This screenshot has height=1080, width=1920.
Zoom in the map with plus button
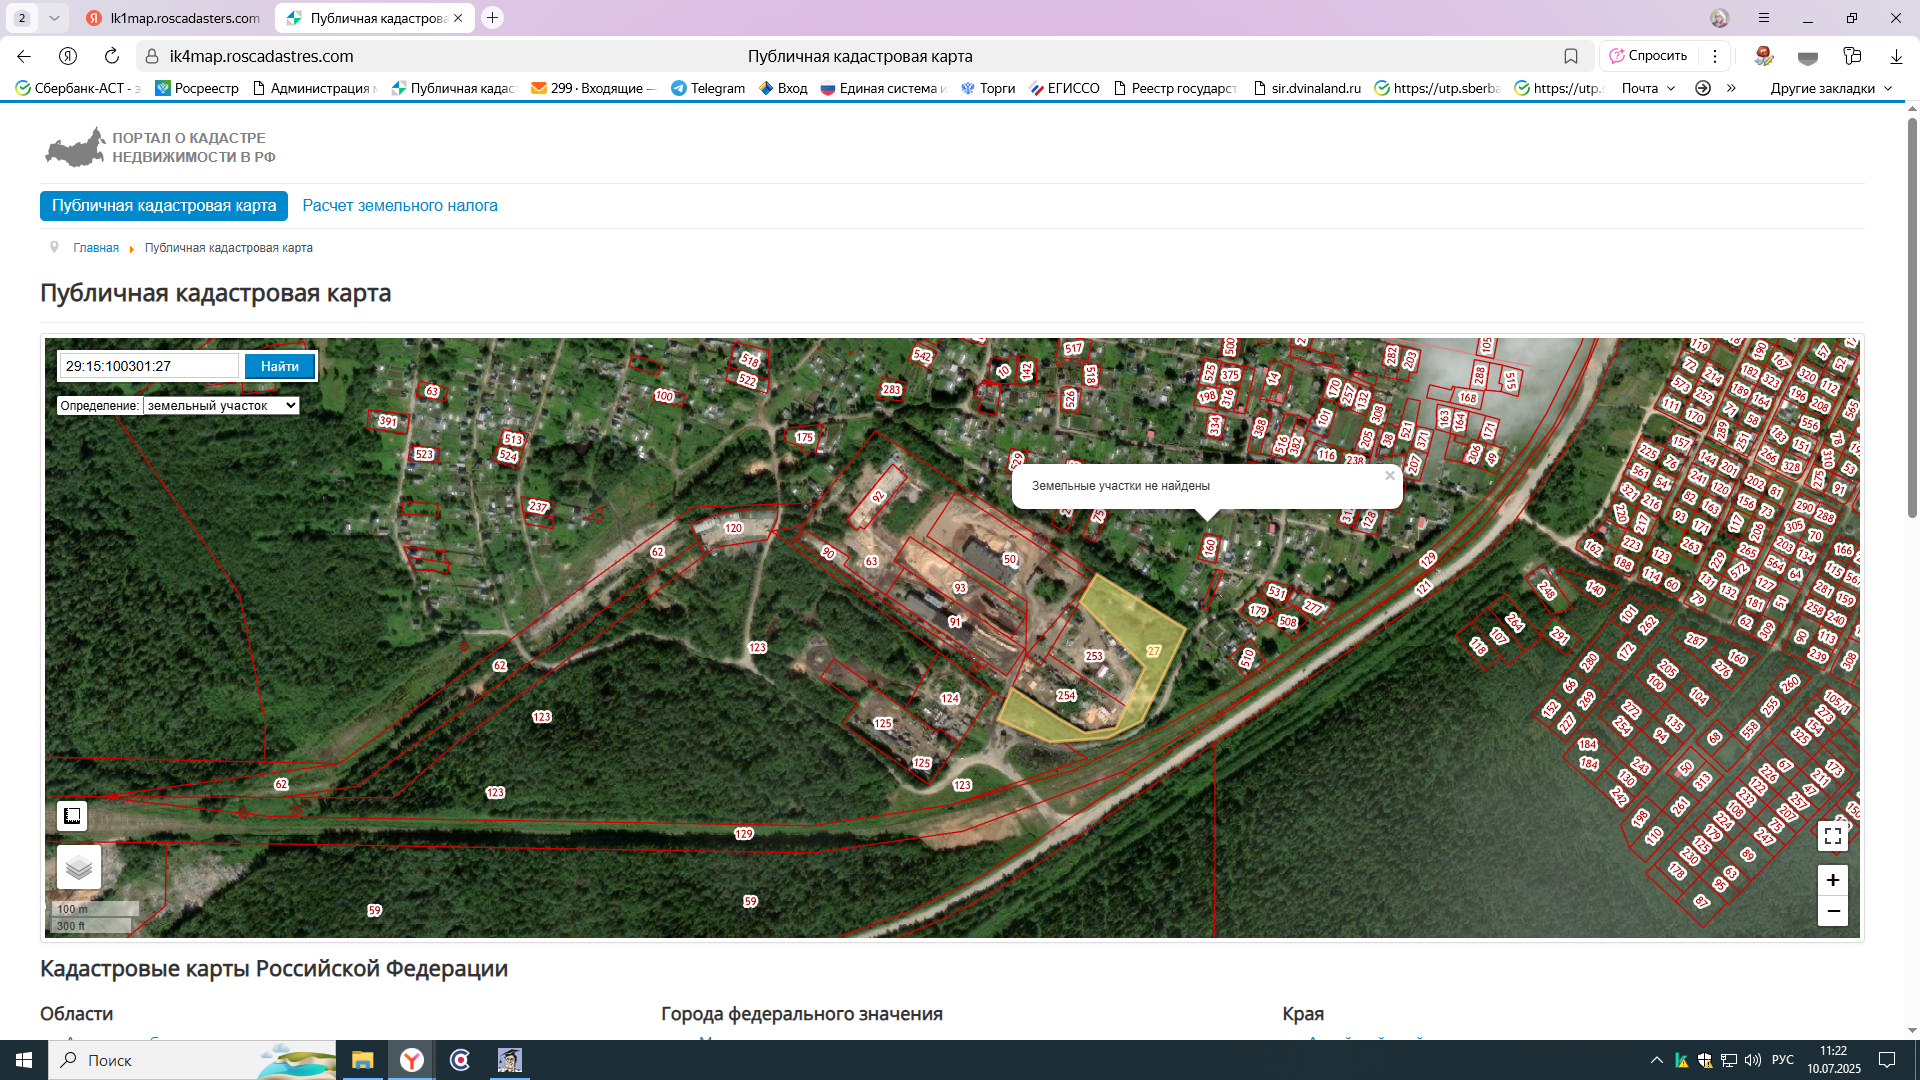[1832, 880]
